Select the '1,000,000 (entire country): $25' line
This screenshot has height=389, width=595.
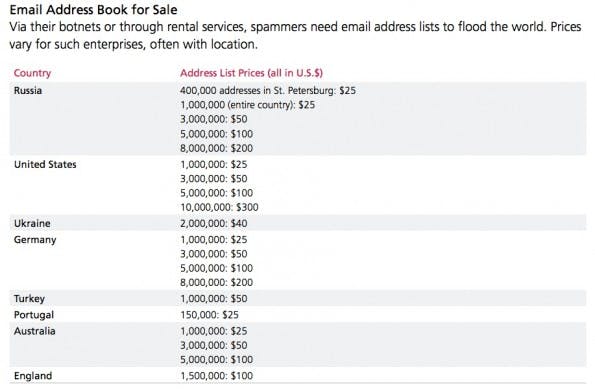pyautogui.click(x=247, y=105)
